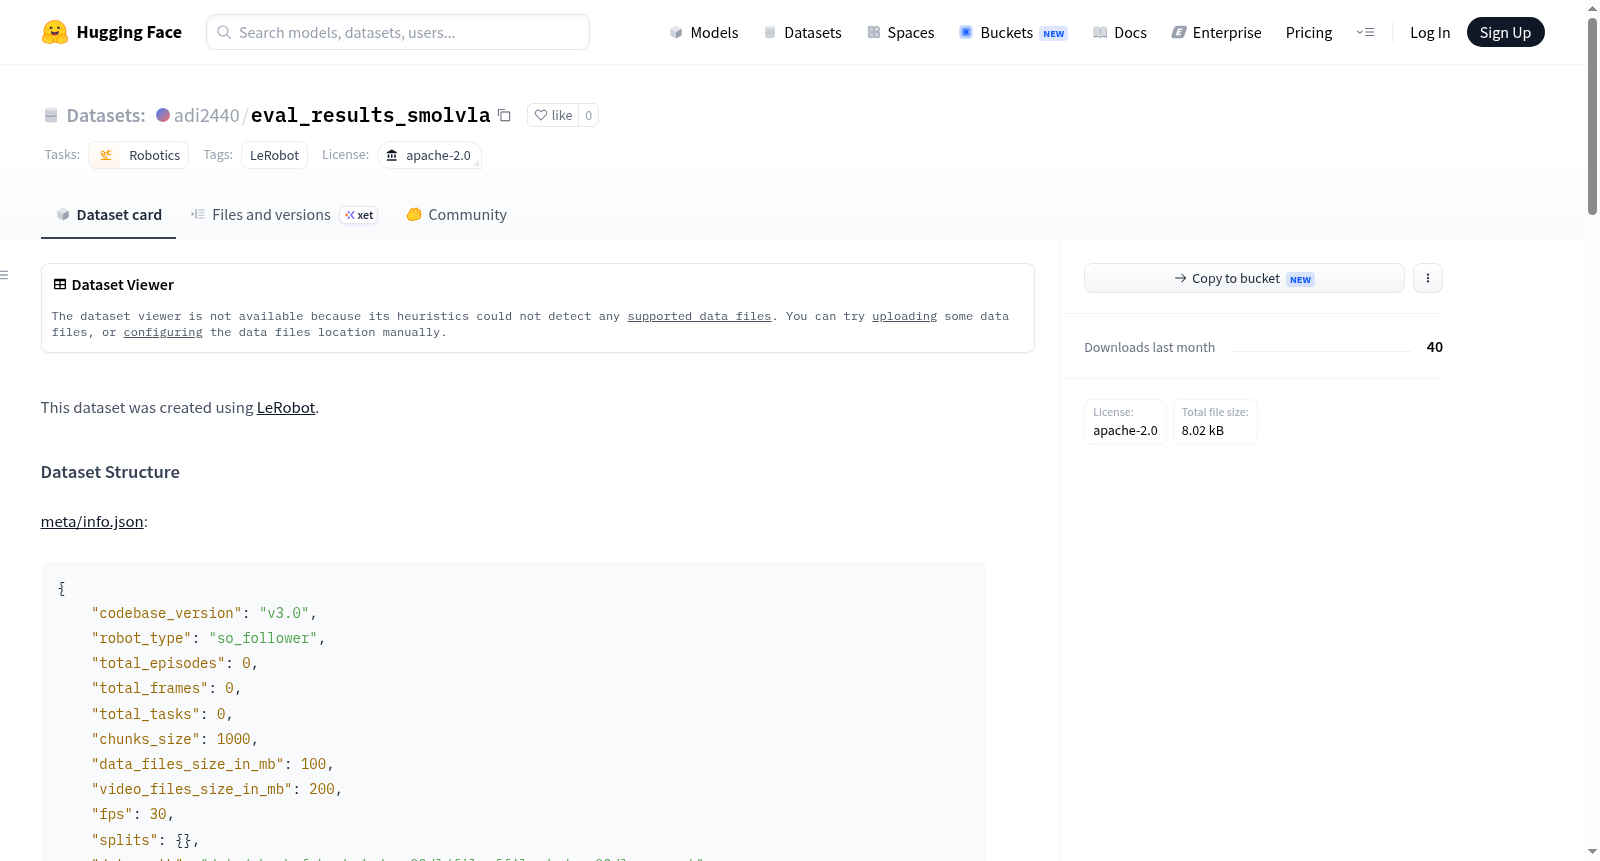Click the Files and versions tab icon
This screenshot has height=861, width=1600.
coord(198,214)
